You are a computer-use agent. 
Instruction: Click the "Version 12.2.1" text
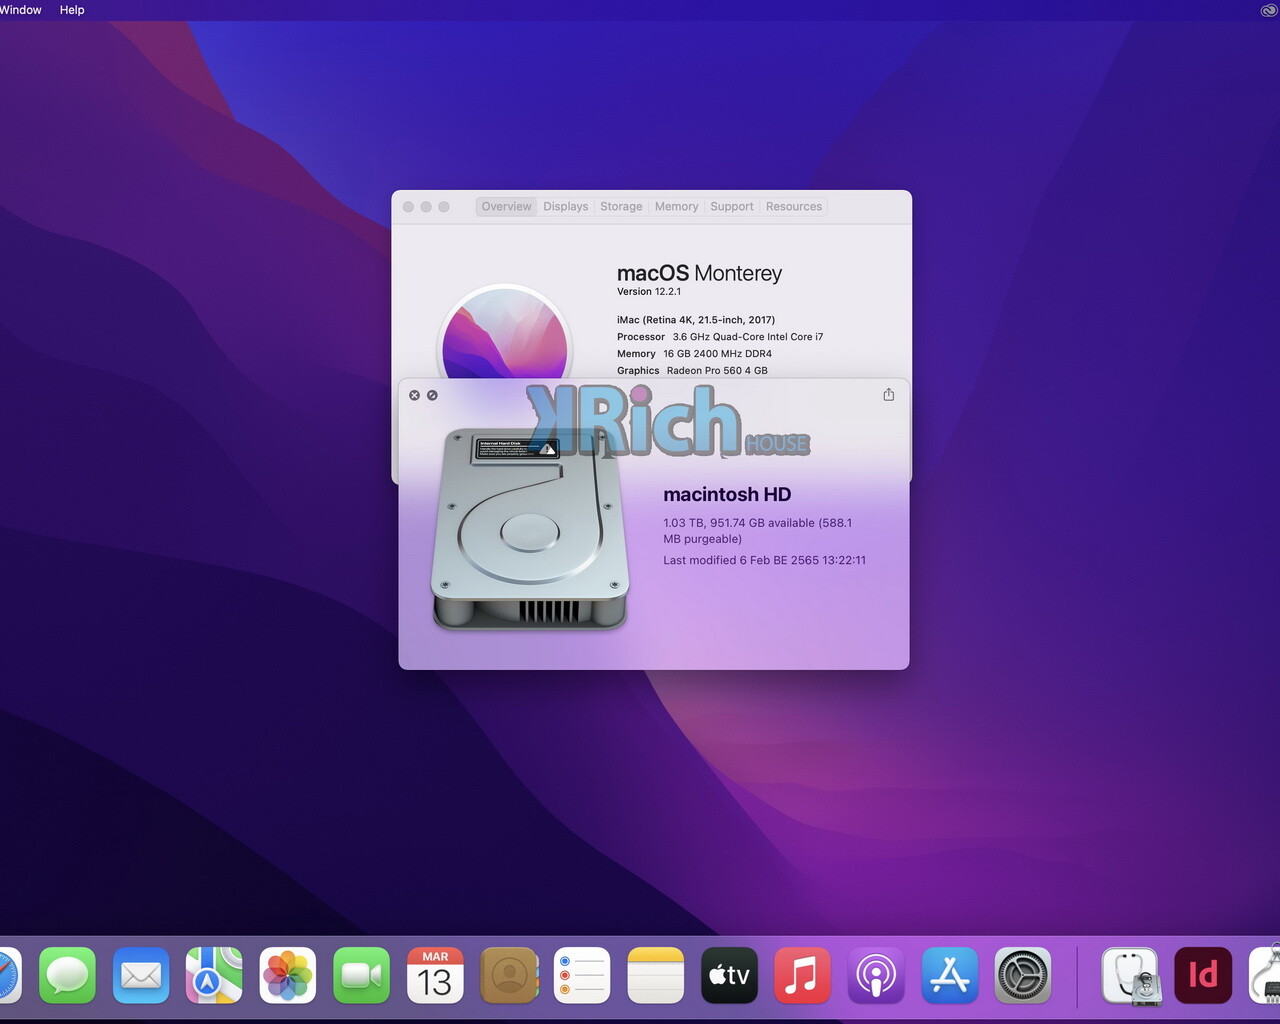click(649, 292)
